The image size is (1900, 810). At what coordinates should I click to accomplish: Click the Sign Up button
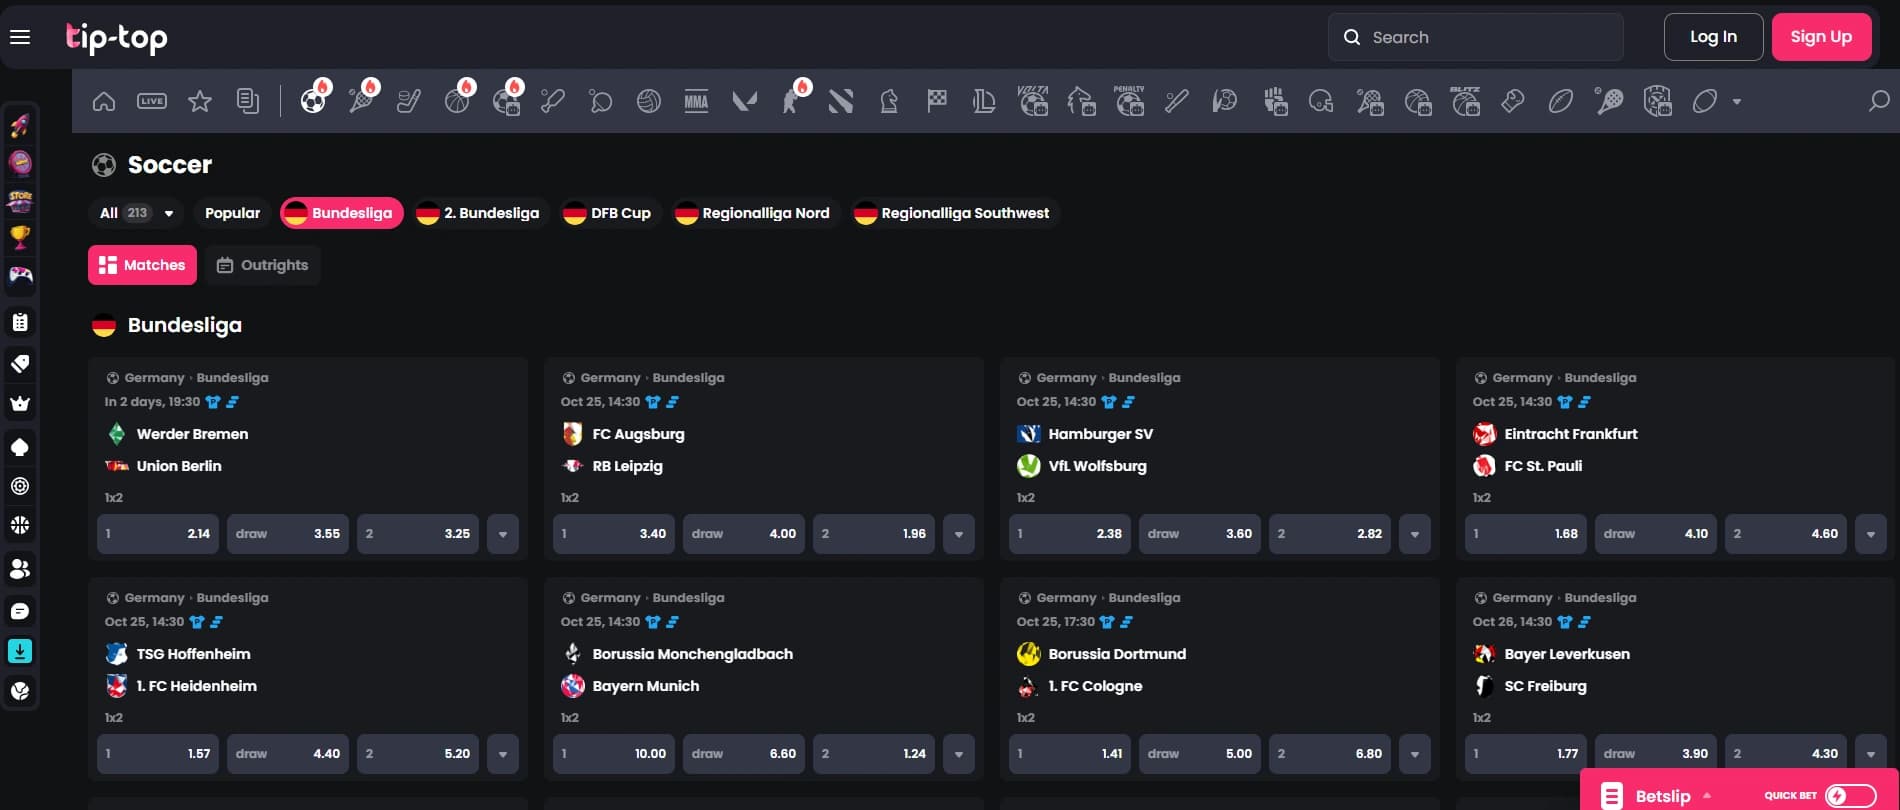[1820, 37]
